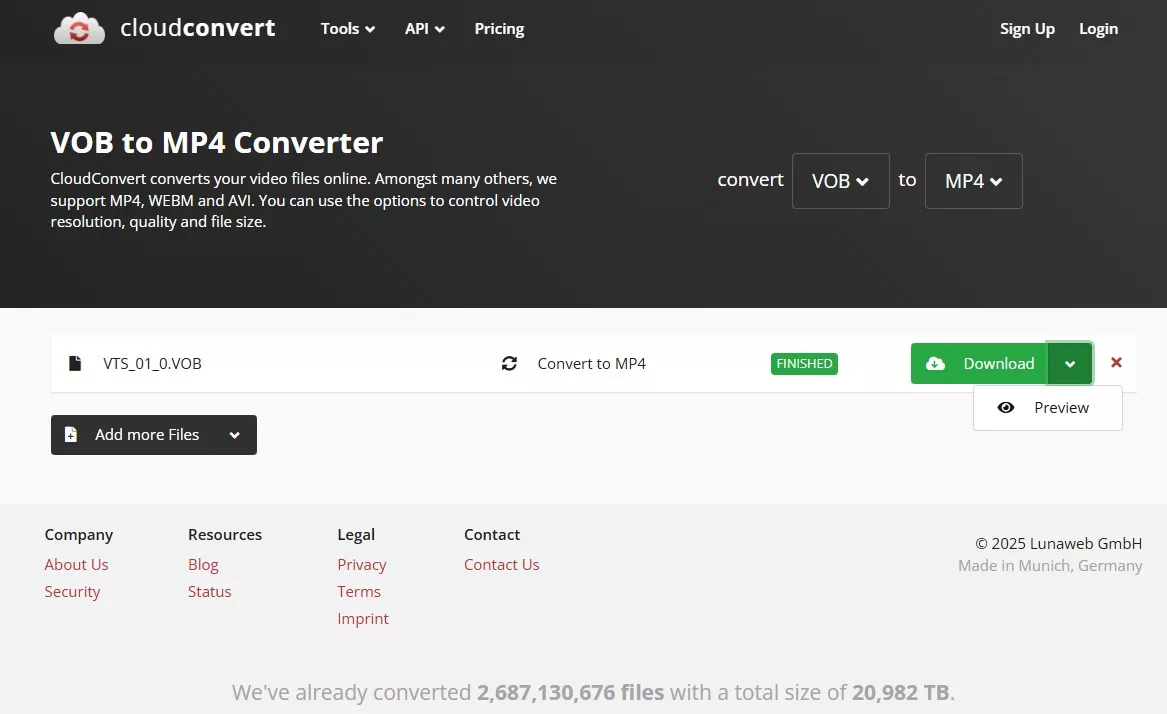Click the conversion arrows icon before Convert to MP4
Viewport: 1167px width, 714px height.
click(510, 364)
